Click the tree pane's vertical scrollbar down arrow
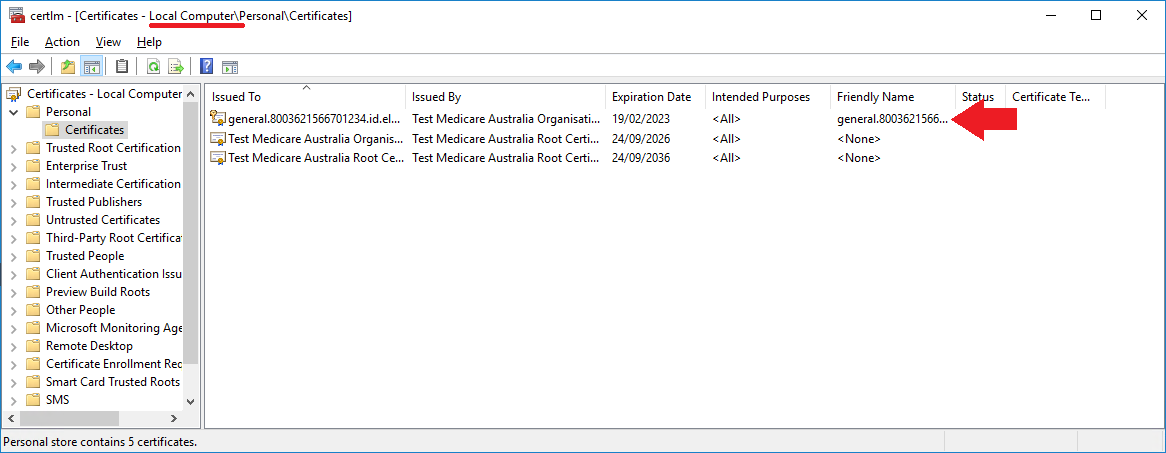The image size is (1166, 453). pyautogui.click(x=190, y=401)
